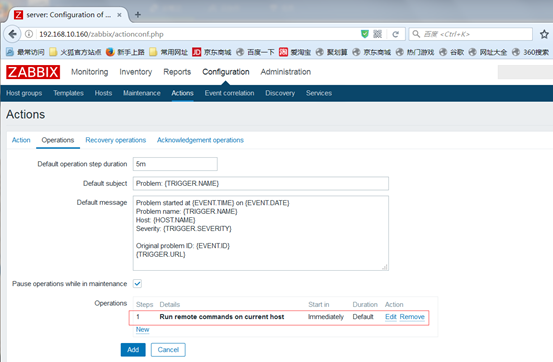Open the JD 京东商城 bookmark
Viewport: 553px width, 362px height.
point(212,52)
